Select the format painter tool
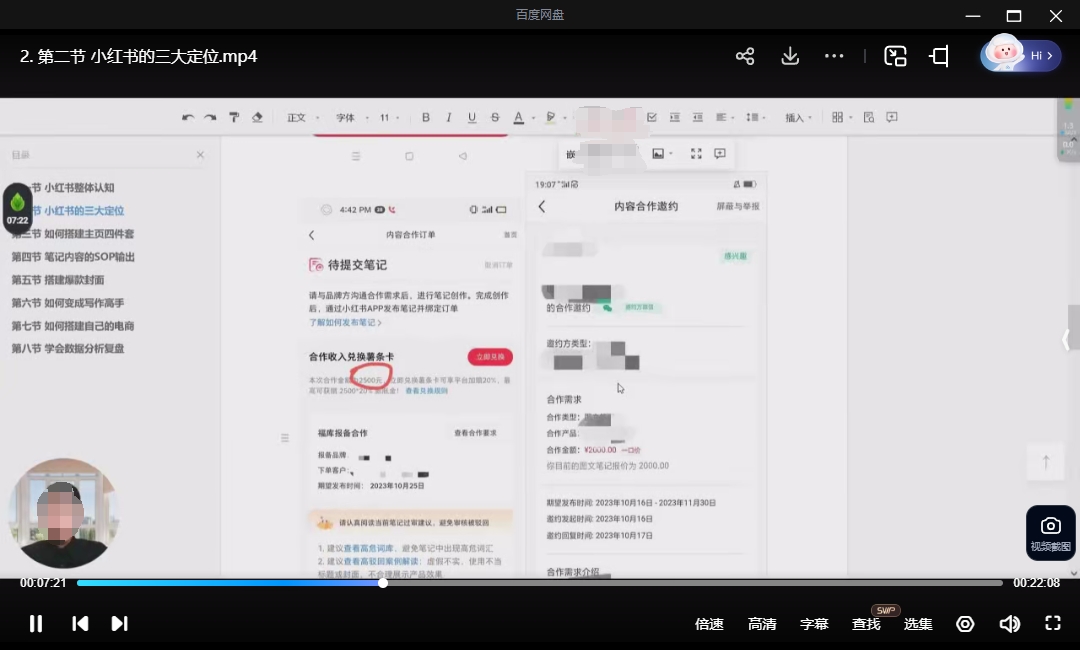Image resolution: width=1080 pixels, height=650 pixels. coord(234,118)
